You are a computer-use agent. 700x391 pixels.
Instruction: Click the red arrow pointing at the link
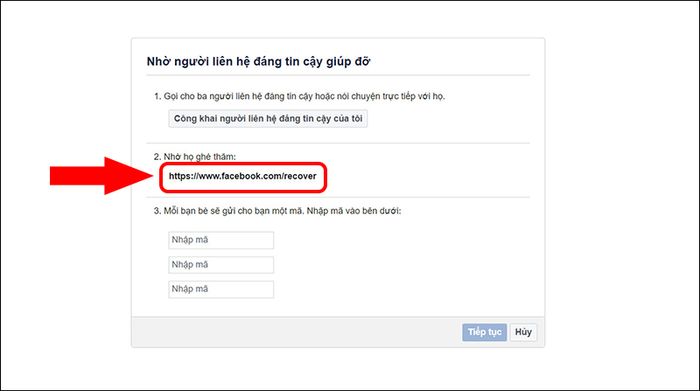(x=101, y=175)
